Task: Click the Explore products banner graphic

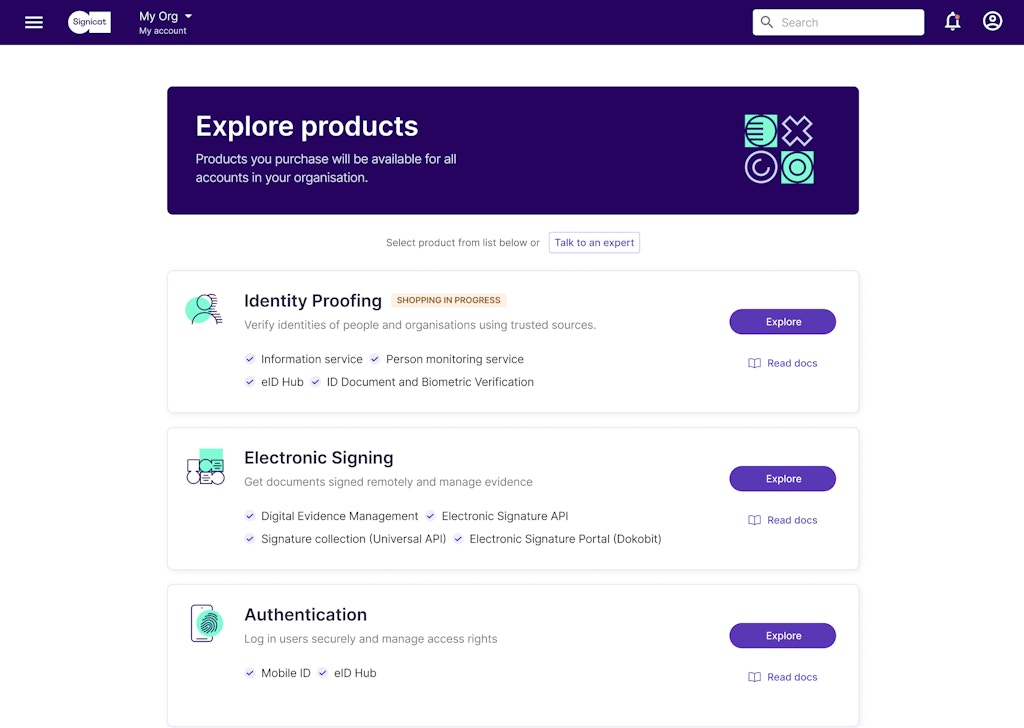Action: tap(779, 149)
